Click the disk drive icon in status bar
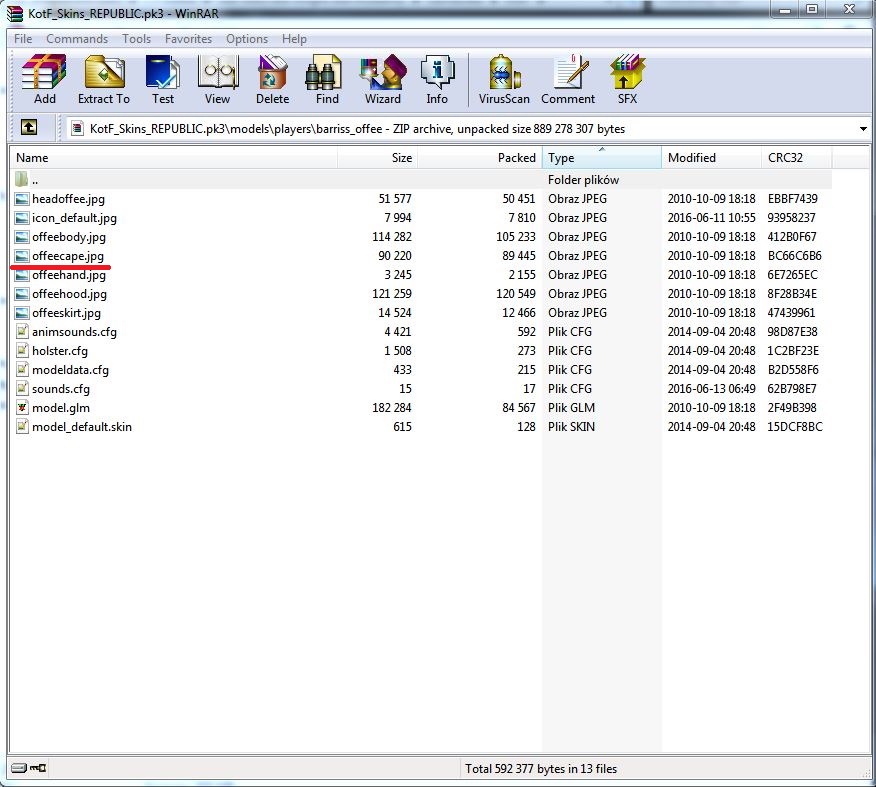The image size is (876, 787). click(19, 768)
